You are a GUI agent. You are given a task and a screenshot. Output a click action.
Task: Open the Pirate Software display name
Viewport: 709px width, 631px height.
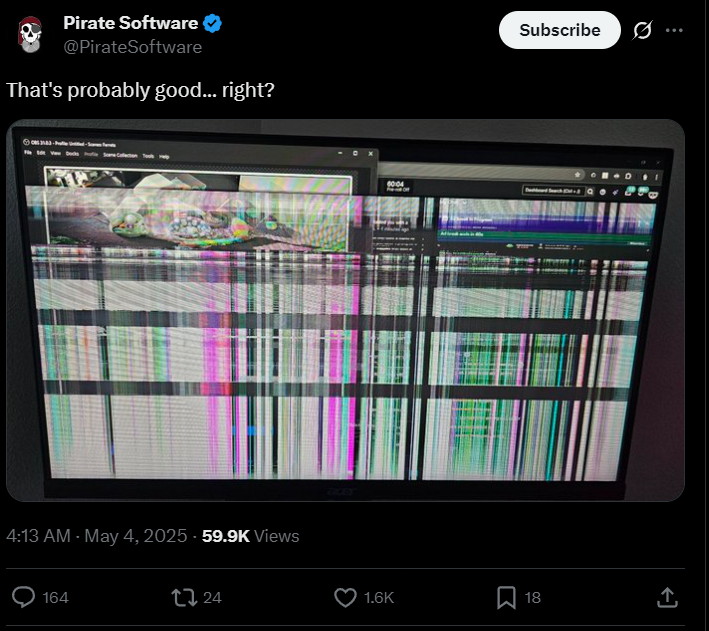point(131,23)
